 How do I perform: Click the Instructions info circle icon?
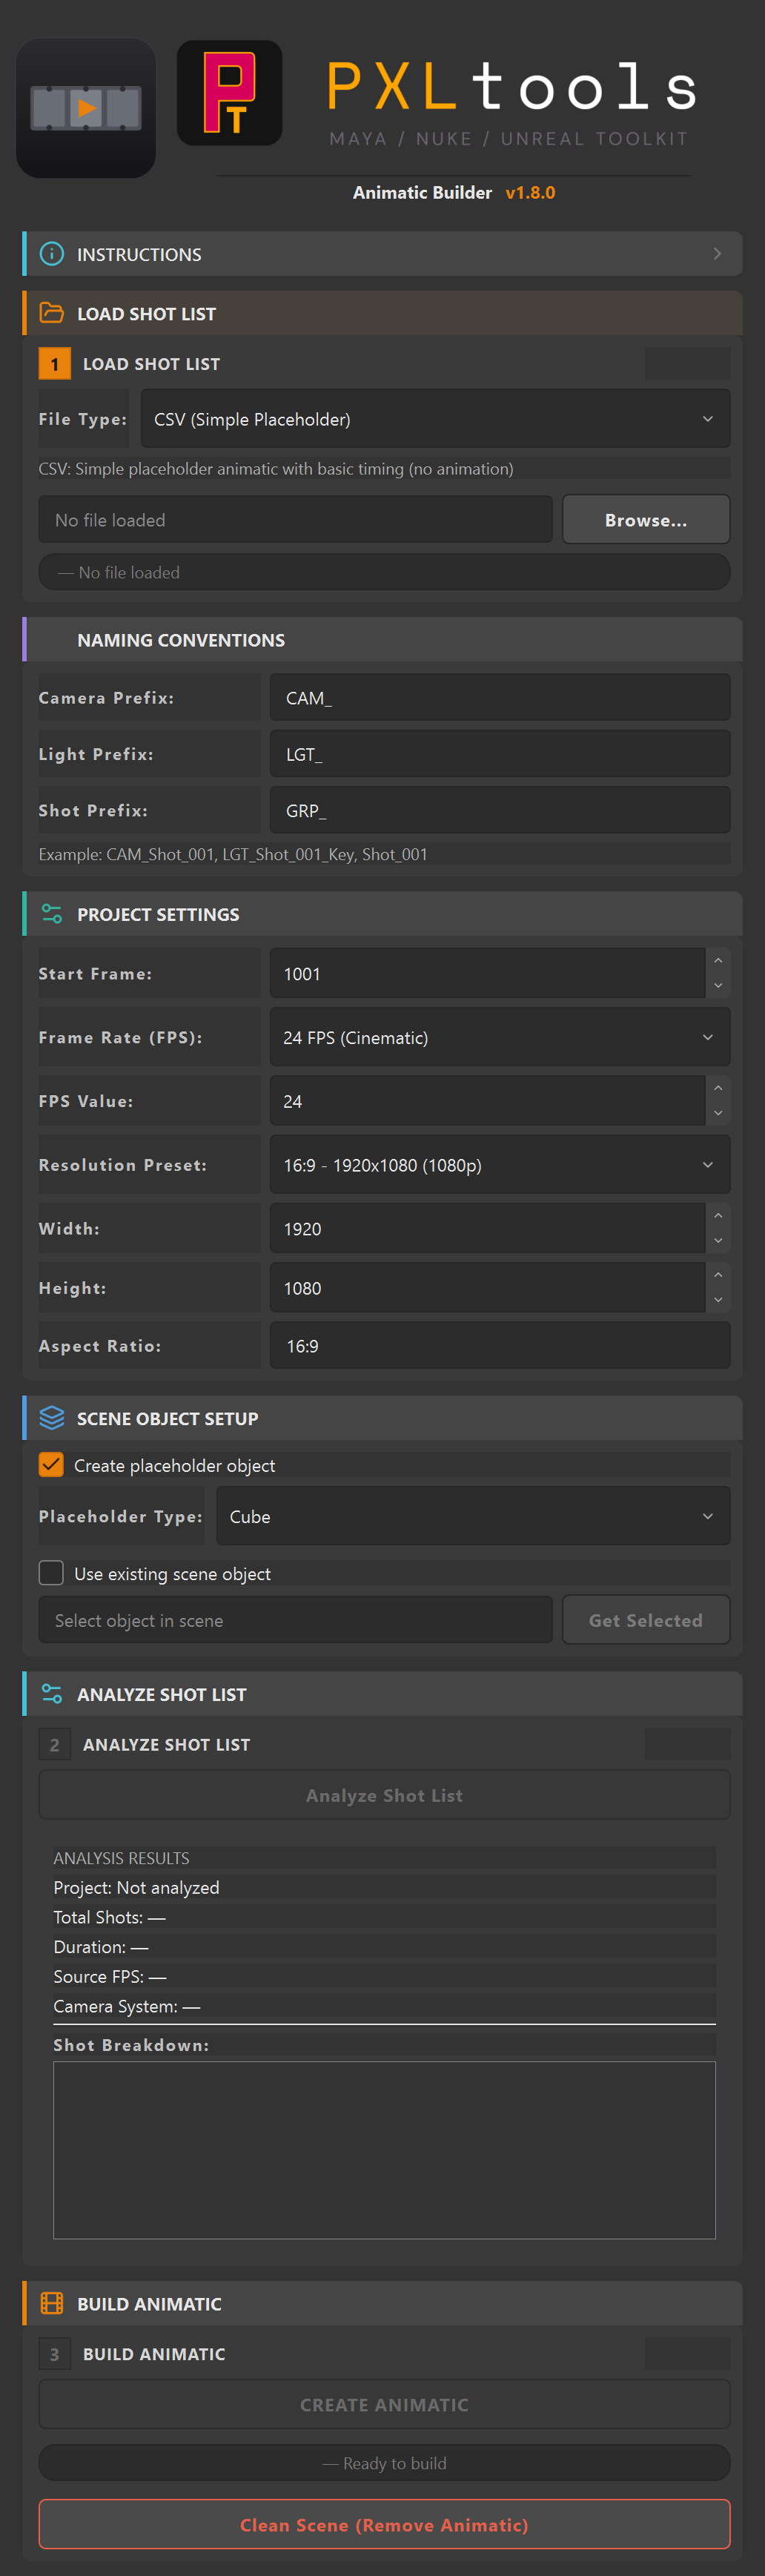click(52, 254)
